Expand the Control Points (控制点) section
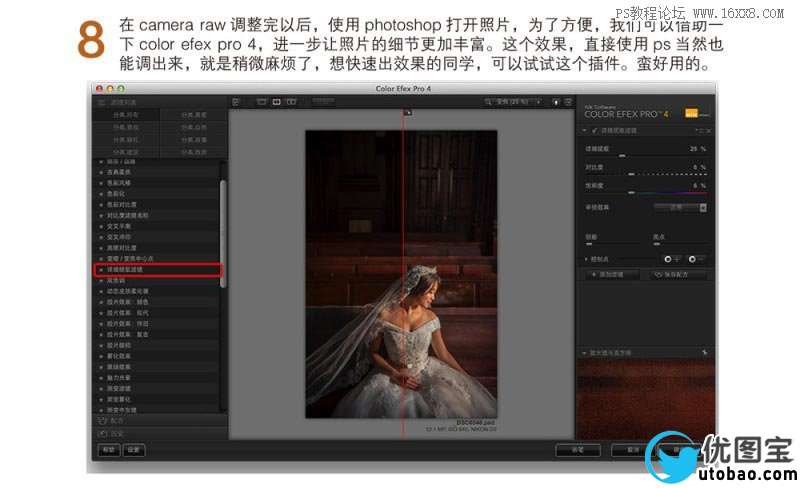 pyautogui.click(x=586, y=259)
